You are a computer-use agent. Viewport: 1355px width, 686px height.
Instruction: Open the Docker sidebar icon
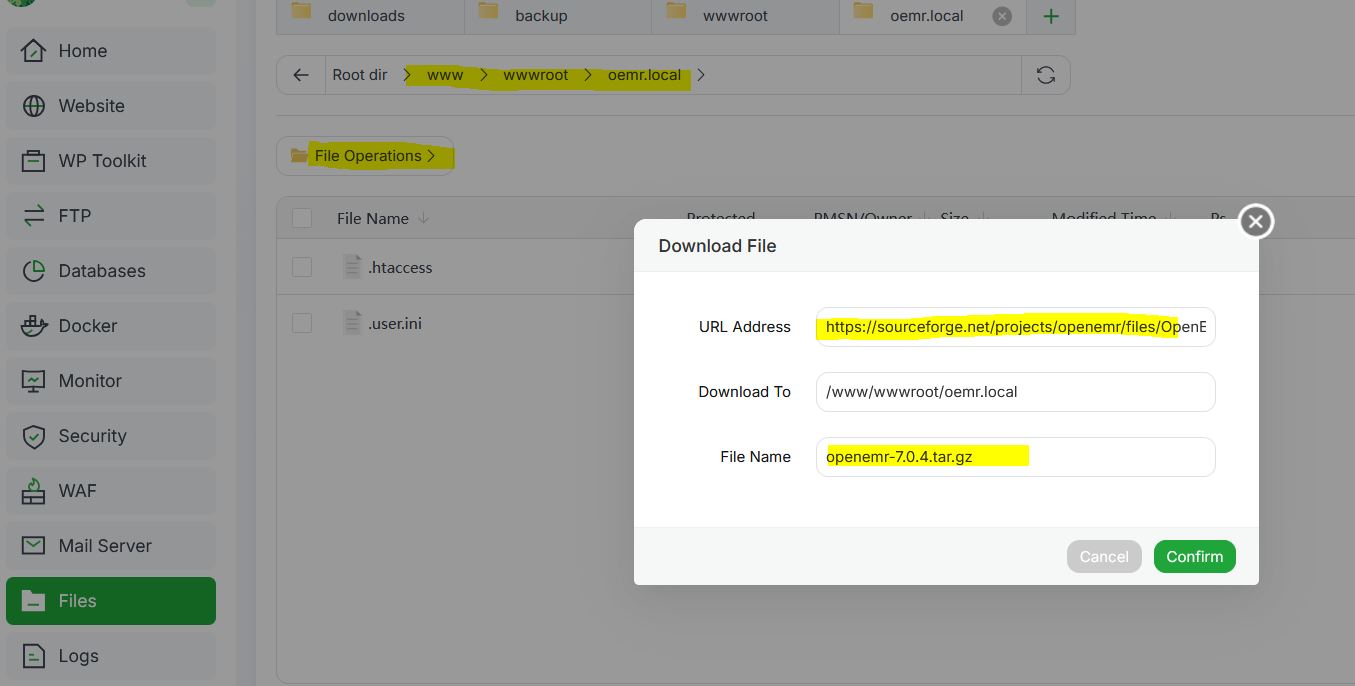[34, 326]
